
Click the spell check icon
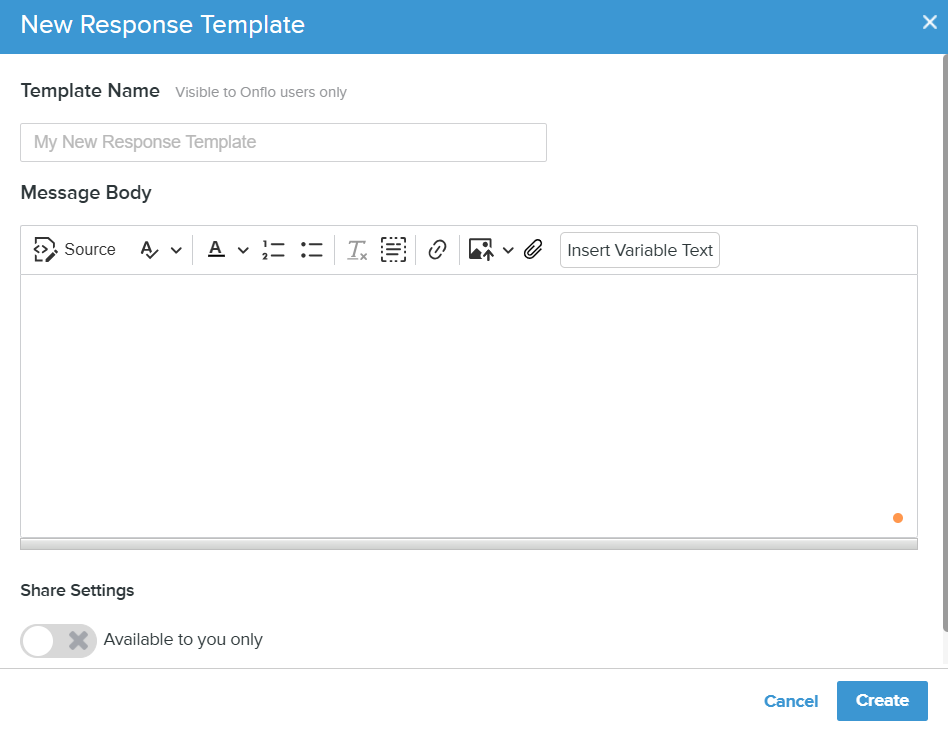tap(149, 250)
